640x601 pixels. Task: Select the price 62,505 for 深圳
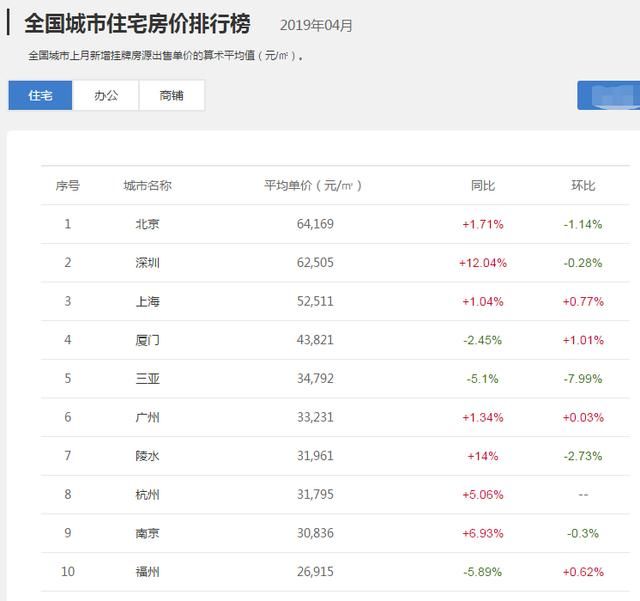[315, 263]
